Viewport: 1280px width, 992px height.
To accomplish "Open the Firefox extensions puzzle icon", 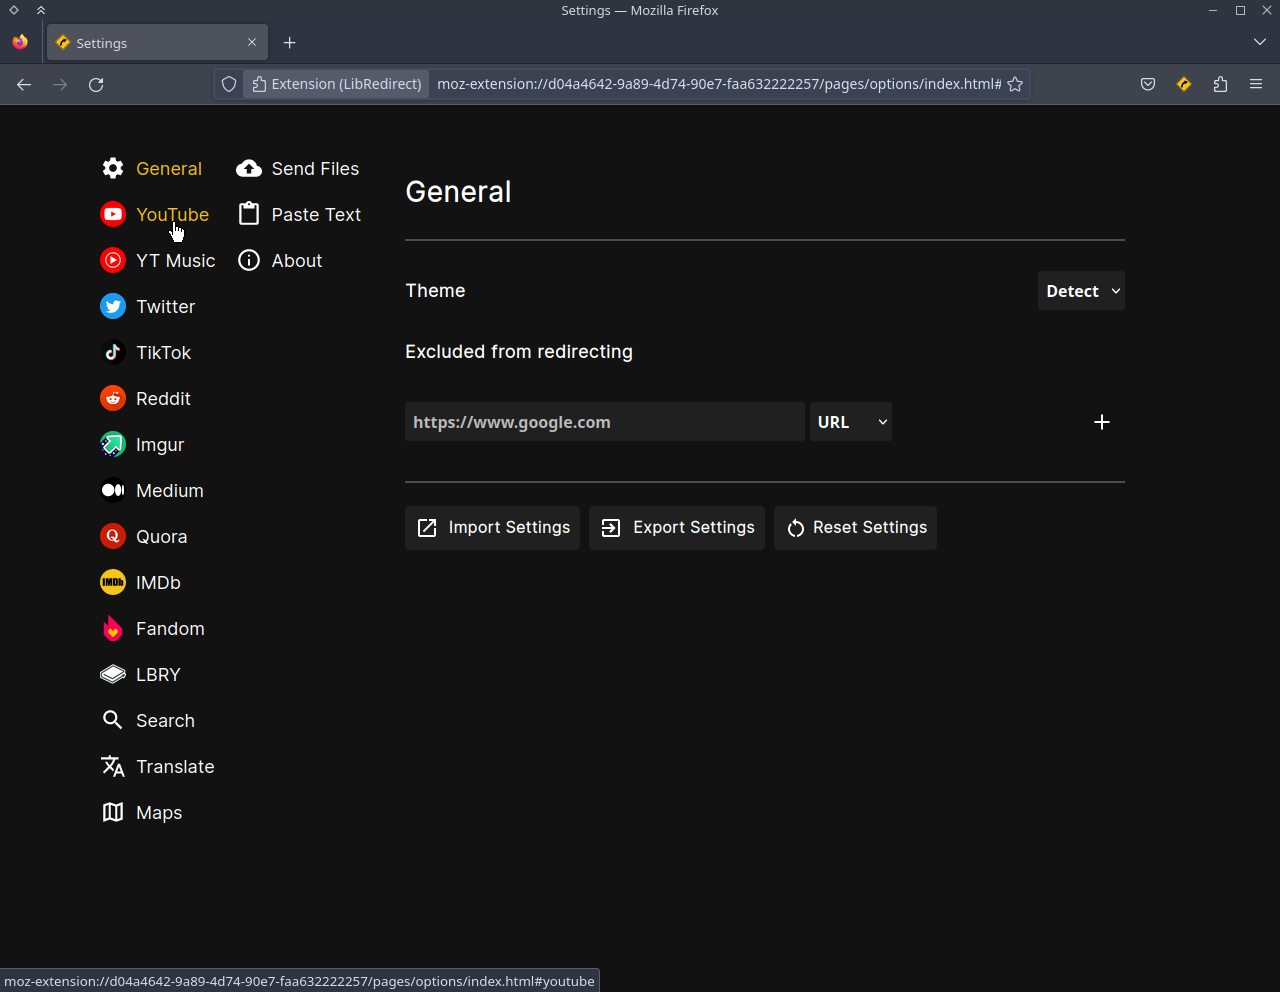I will pyautogui.click(x=1220, y=84).
